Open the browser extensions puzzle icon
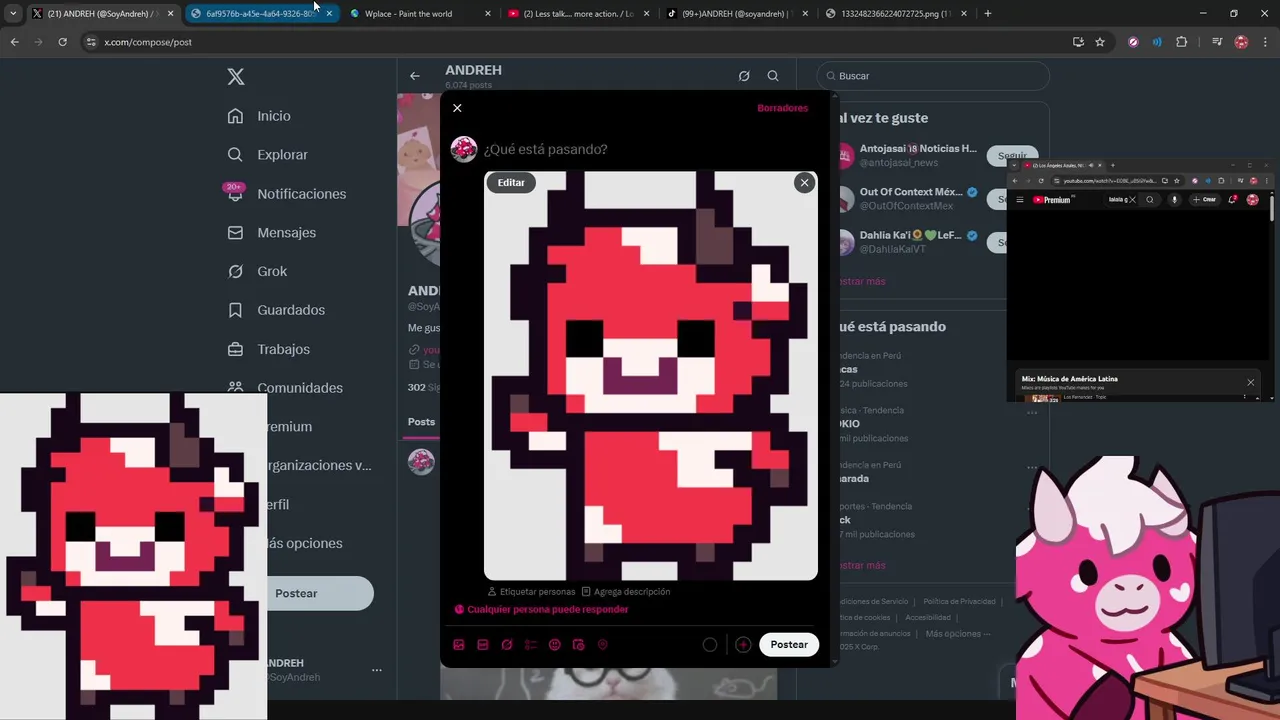The width and height of the screenshot is (1280, 720). pos(1182,42)
